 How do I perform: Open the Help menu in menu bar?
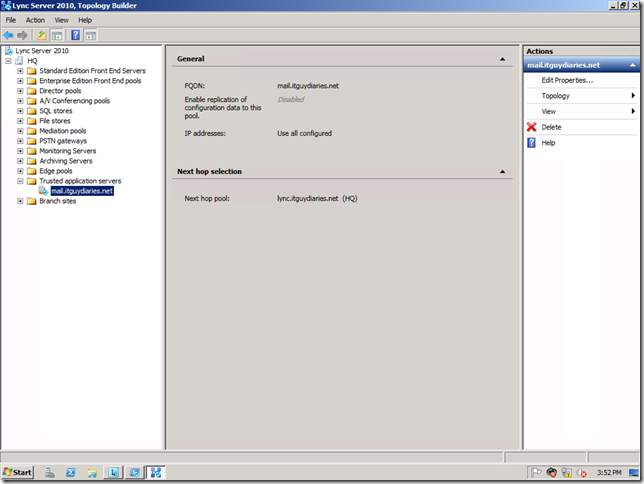coord(85,20)
